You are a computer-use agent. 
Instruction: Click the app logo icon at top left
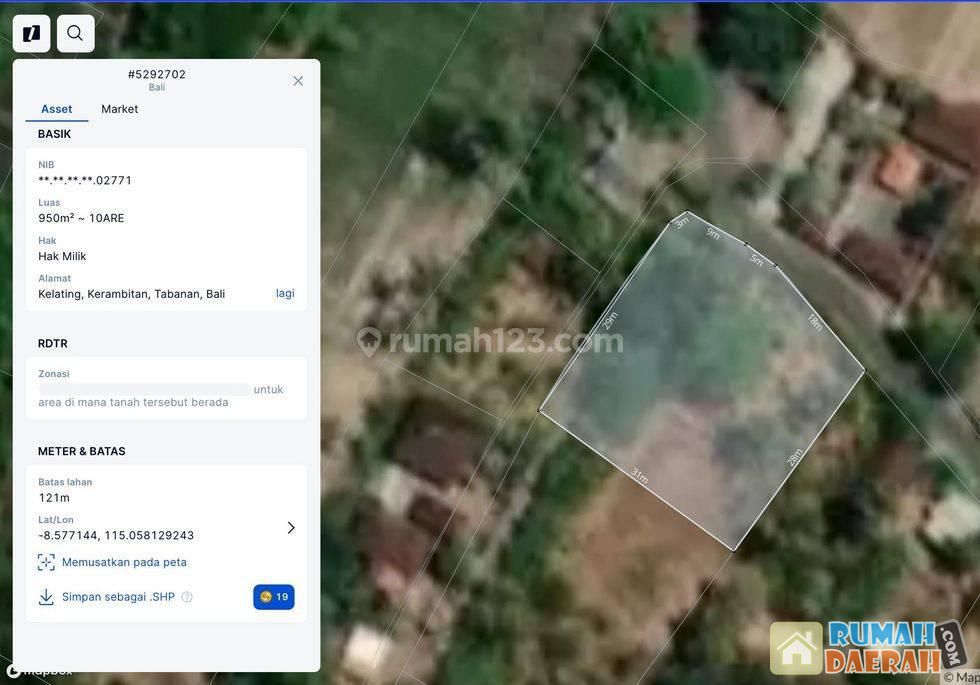pos(31,33)
